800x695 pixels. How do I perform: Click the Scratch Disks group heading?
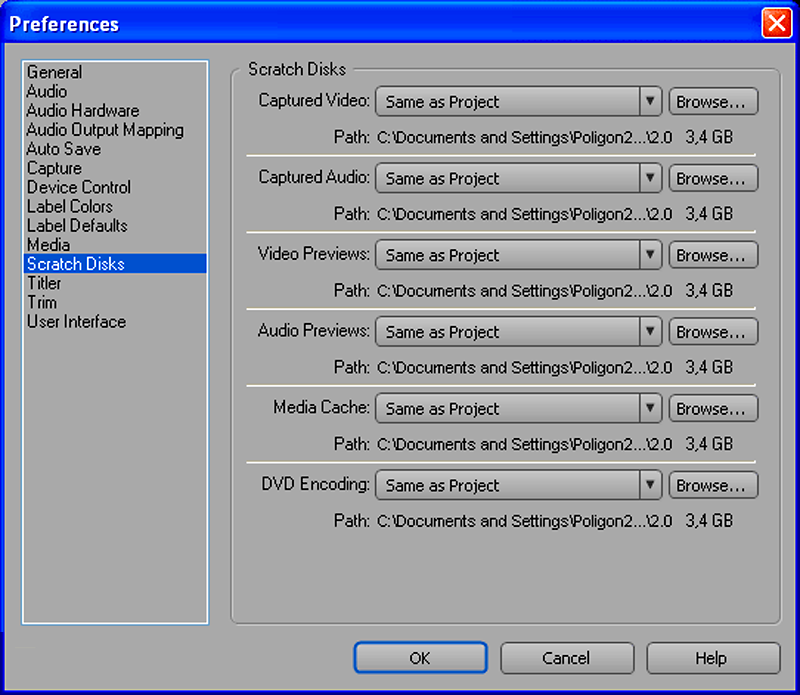coord(297,69)
